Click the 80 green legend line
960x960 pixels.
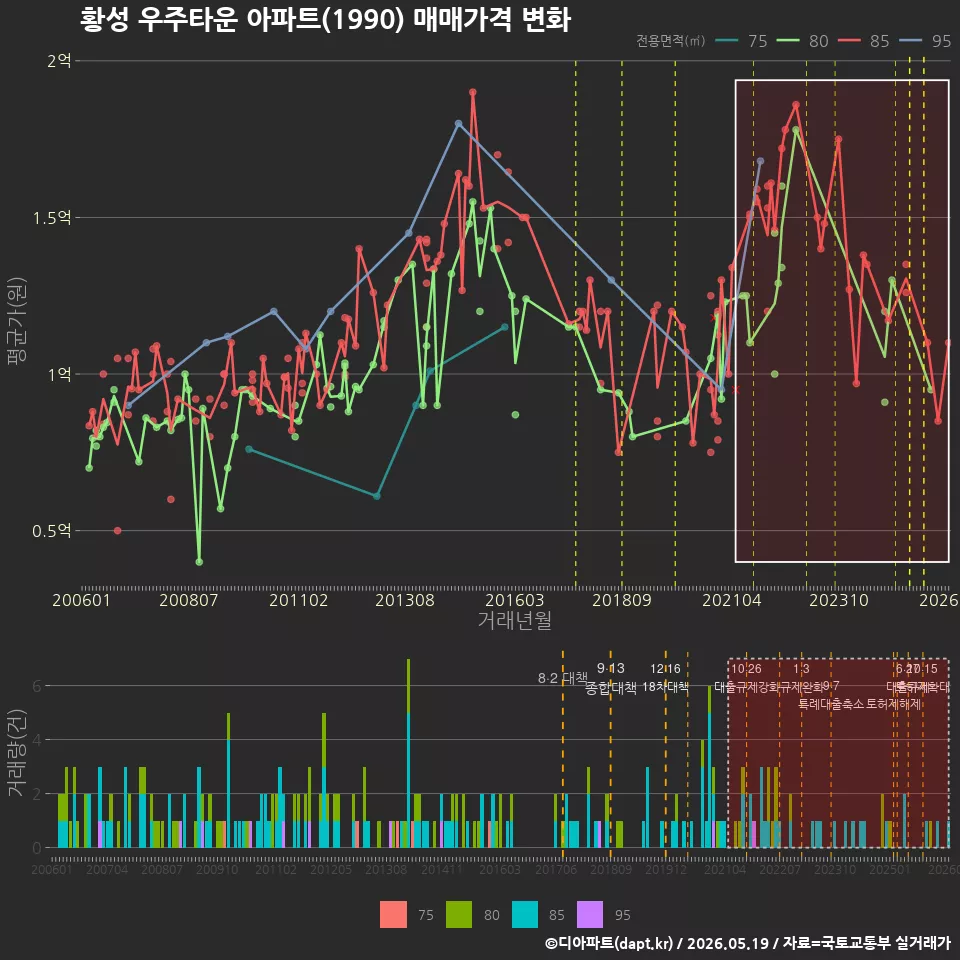[x=788, y=41]
